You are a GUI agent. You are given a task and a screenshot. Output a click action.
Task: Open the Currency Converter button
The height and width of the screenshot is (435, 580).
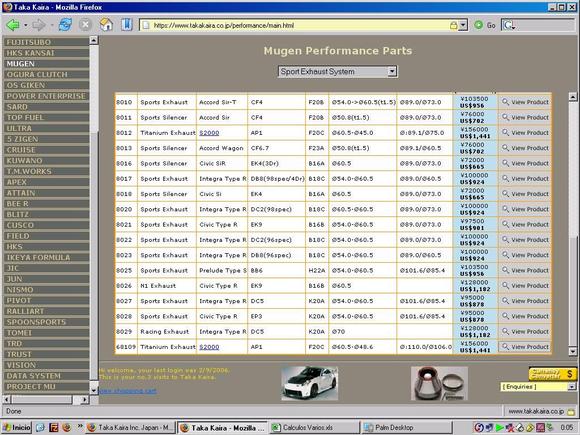(x=553, y=374)
